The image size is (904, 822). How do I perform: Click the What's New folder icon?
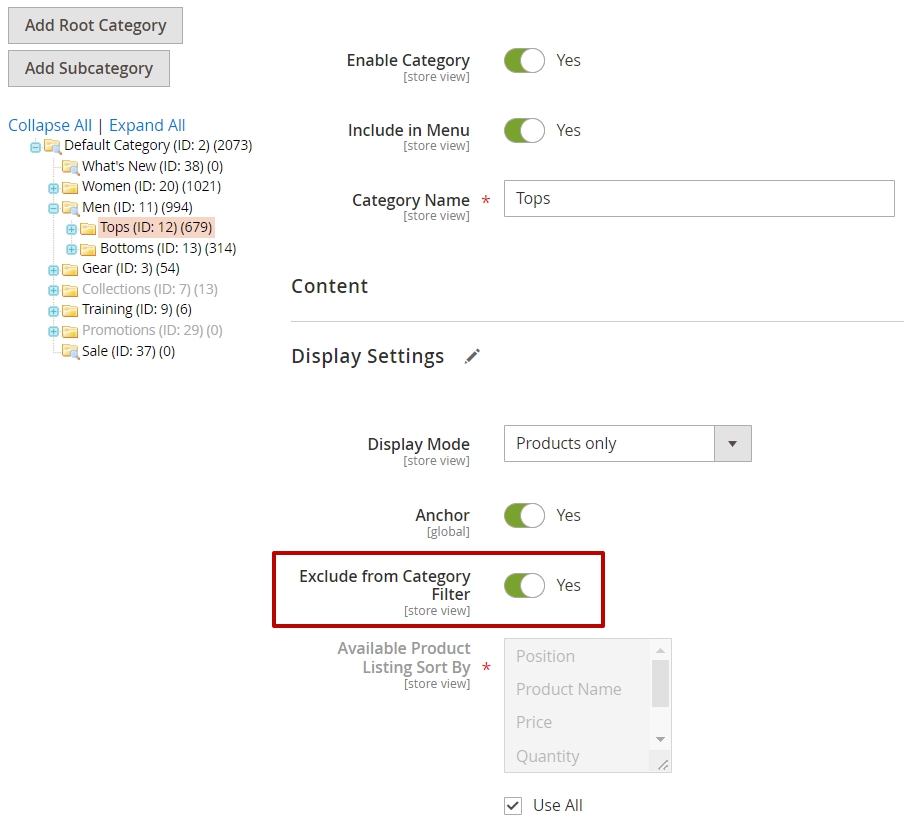click(70, 167)
